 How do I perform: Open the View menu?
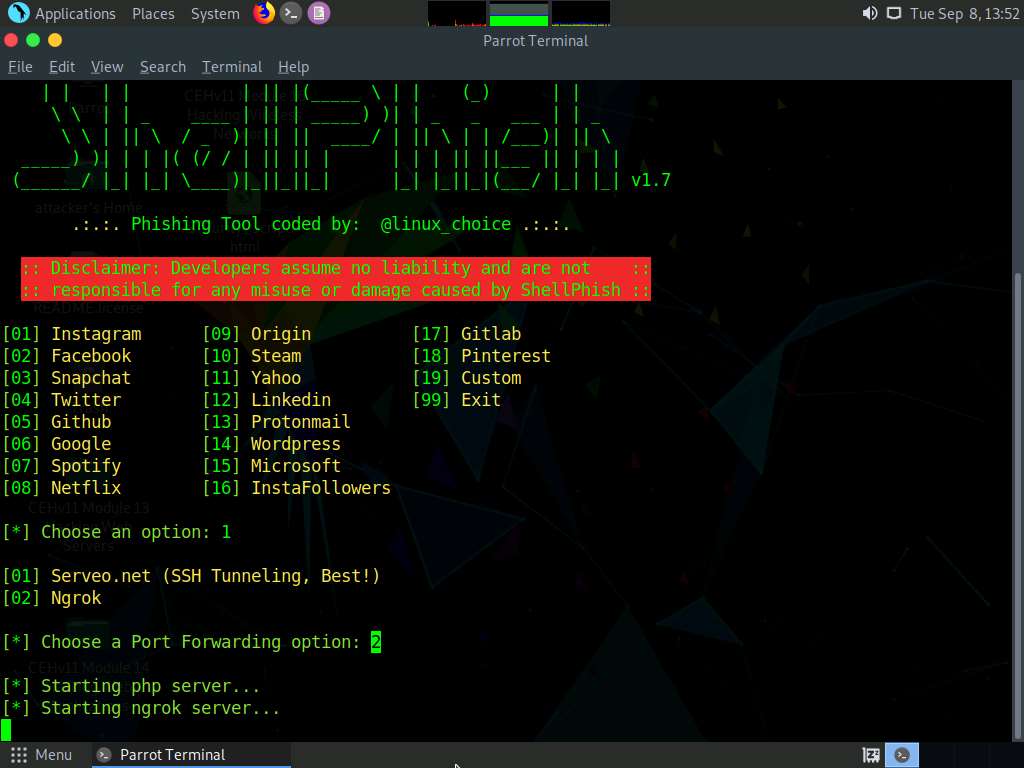click(x=107, y=67)
